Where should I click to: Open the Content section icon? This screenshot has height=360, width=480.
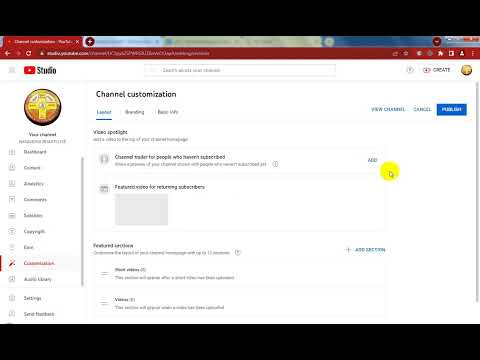tap(12, 167)
